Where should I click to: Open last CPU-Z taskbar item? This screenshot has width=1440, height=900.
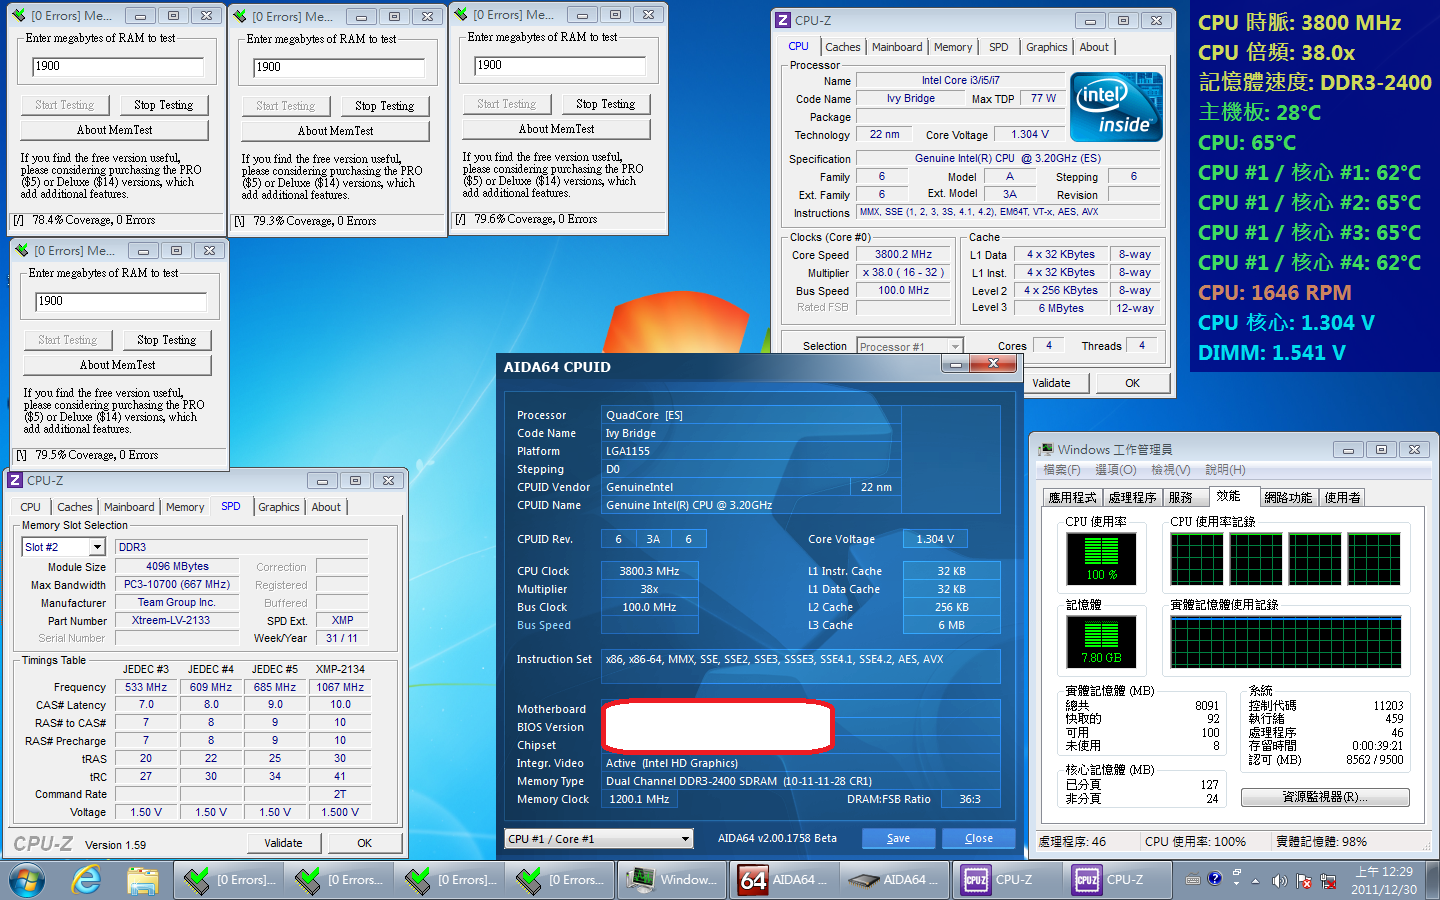pyautogui.click(x=1116, y=880)
